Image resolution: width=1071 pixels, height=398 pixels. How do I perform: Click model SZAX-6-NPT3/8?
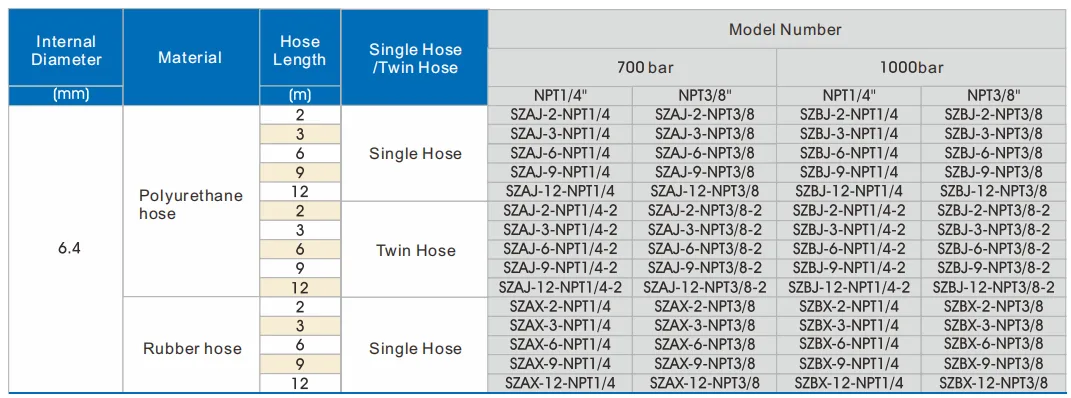(704, 345)
